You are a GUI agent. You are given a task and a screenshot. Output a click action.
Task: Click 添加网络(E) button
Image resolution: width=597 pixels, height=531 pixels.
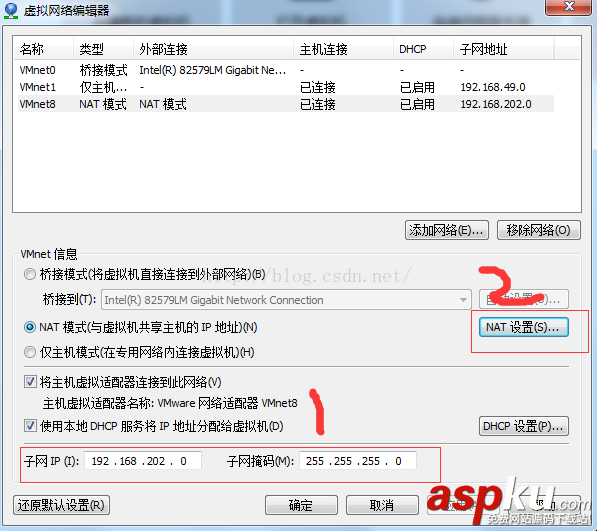tap(447, 230)
